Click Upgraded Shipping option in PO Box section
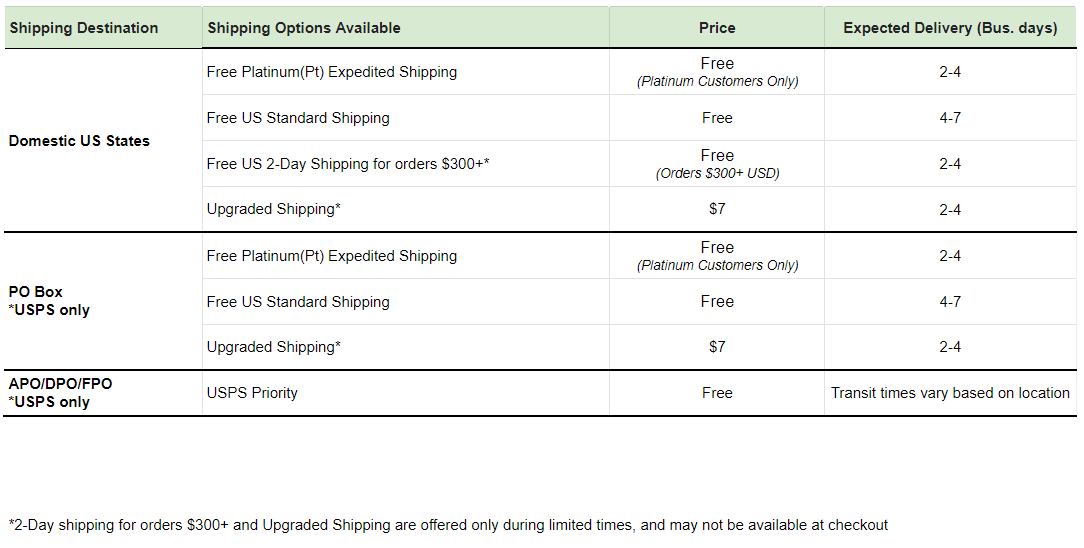 [x=274, y=347]
